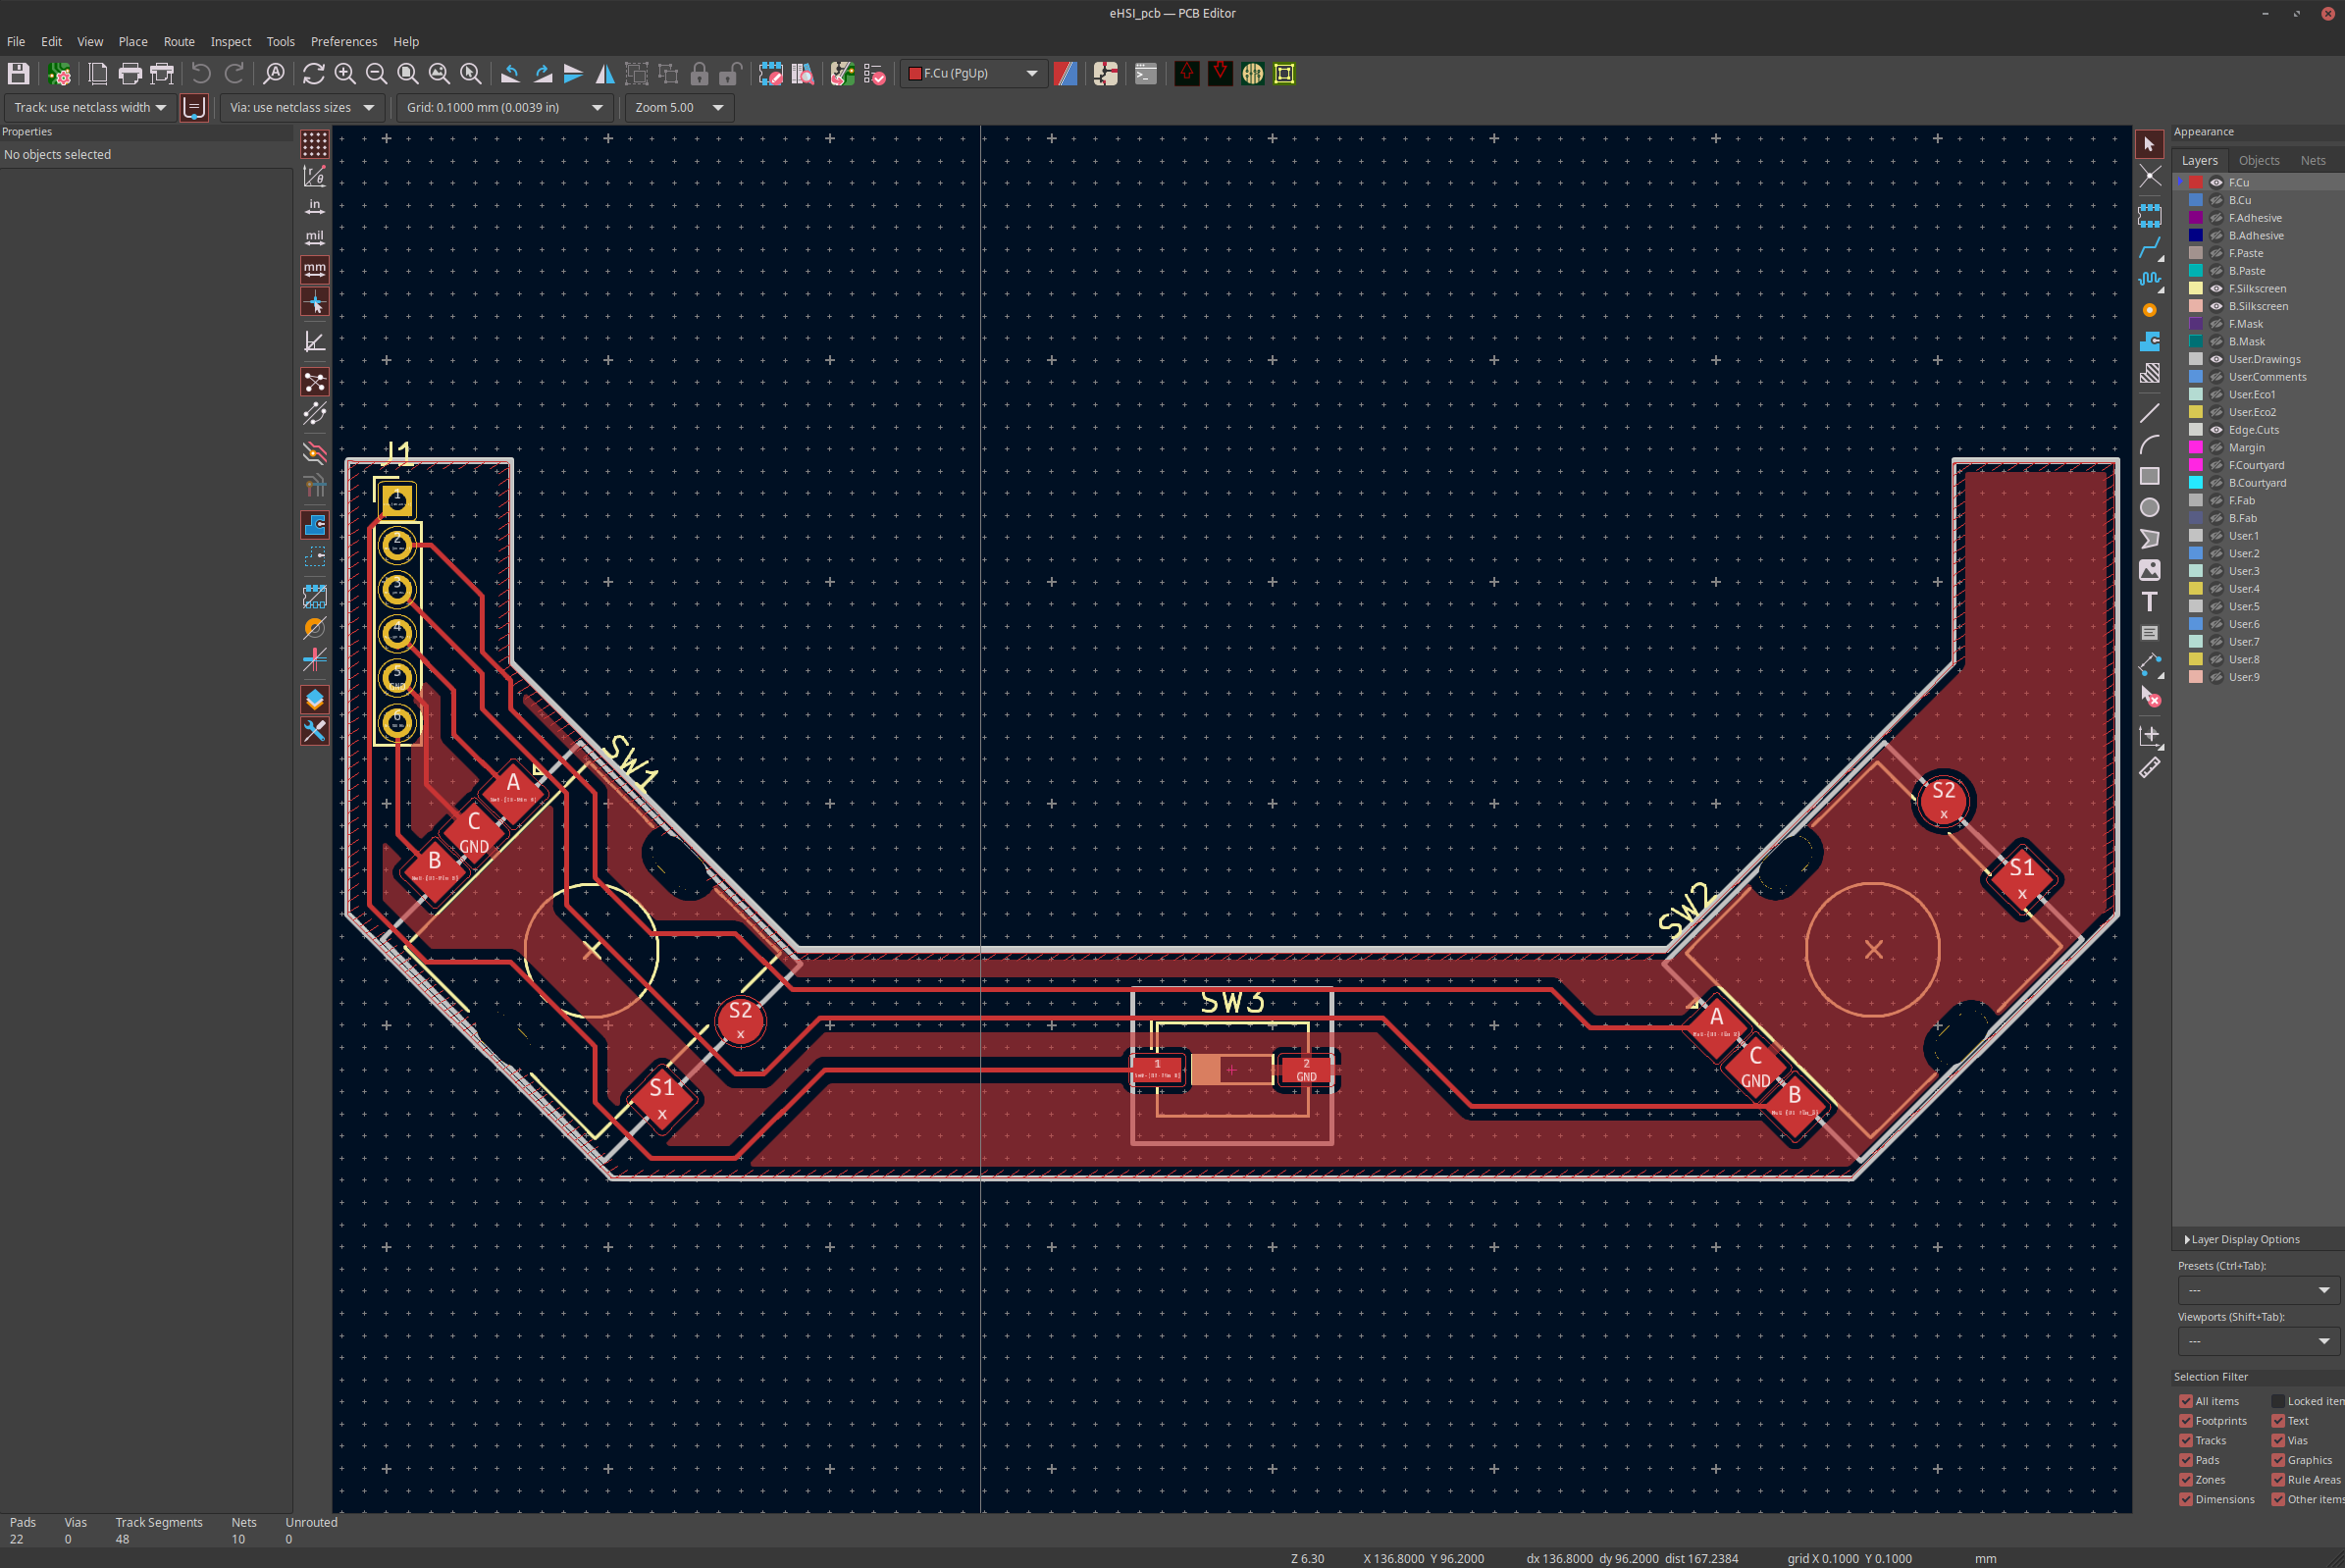Screen dimensions: 2345x1568
Task: Click the Undo arrow icon
Action: coord(201,73)
